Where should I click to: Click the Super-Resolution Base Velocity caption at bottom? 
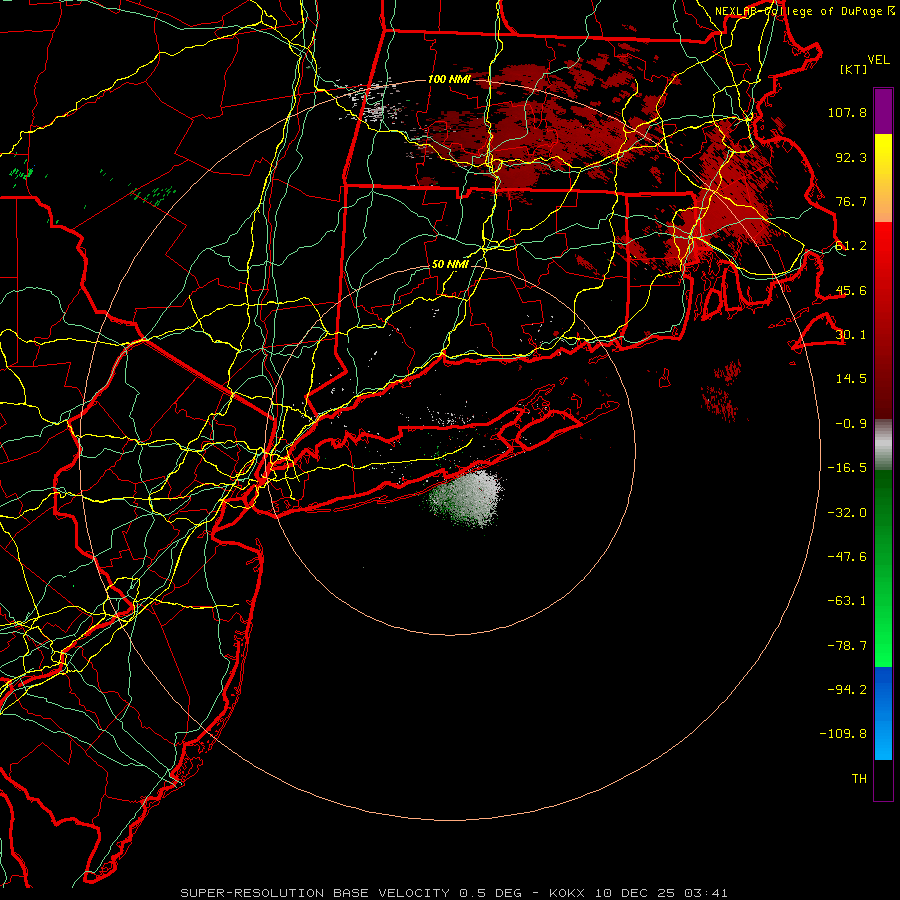[454, 893]
